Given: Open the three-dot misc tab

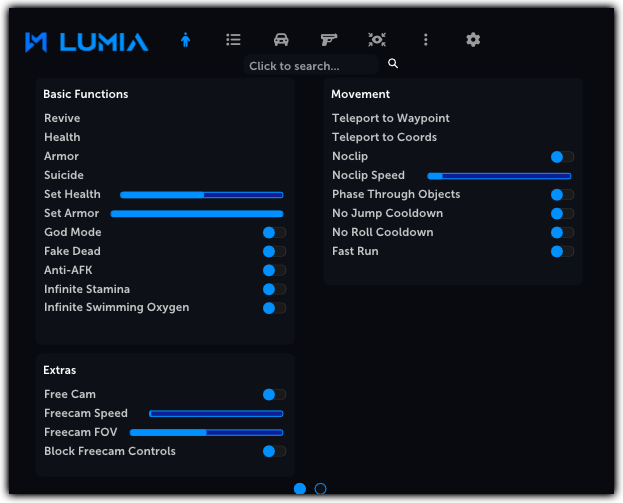Looking at the screenshot, I should [425, 40].
